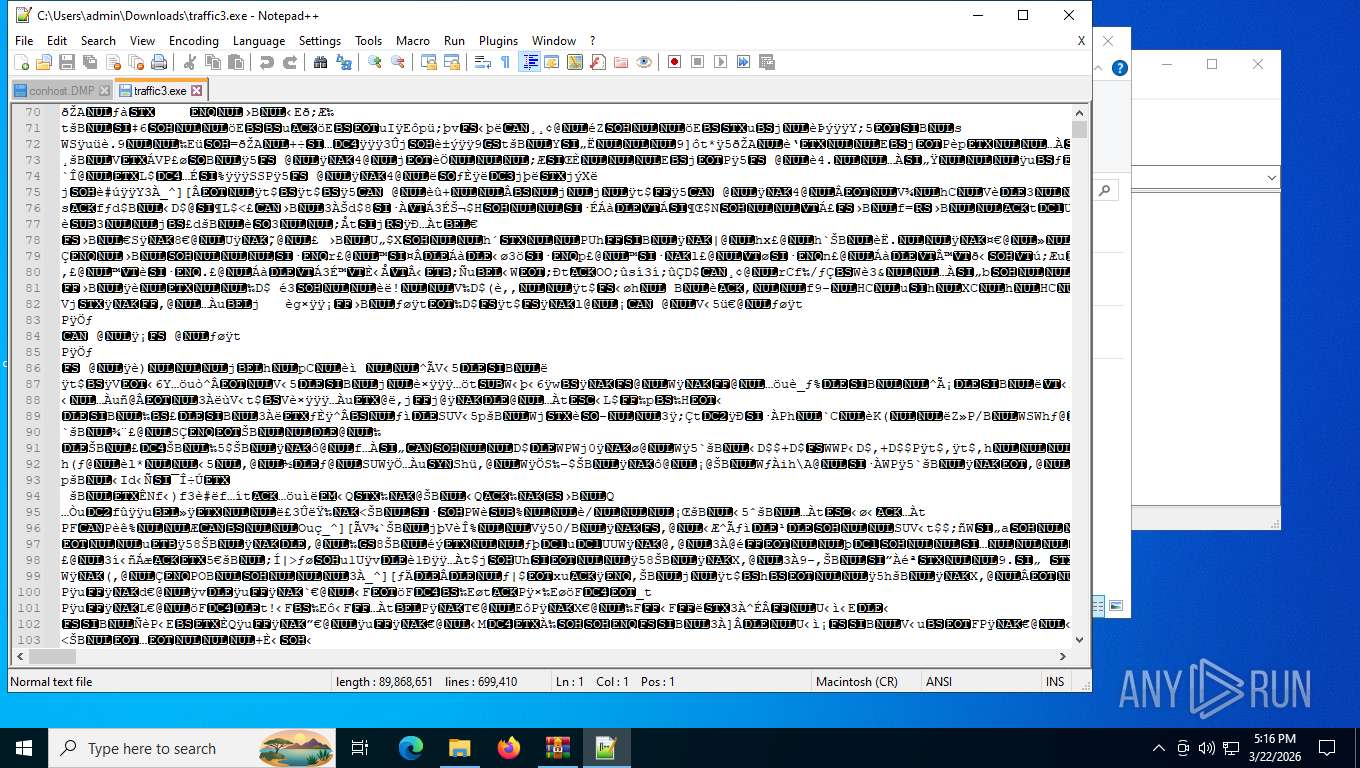Open Find with the binoculars icon

click(320, 62)
